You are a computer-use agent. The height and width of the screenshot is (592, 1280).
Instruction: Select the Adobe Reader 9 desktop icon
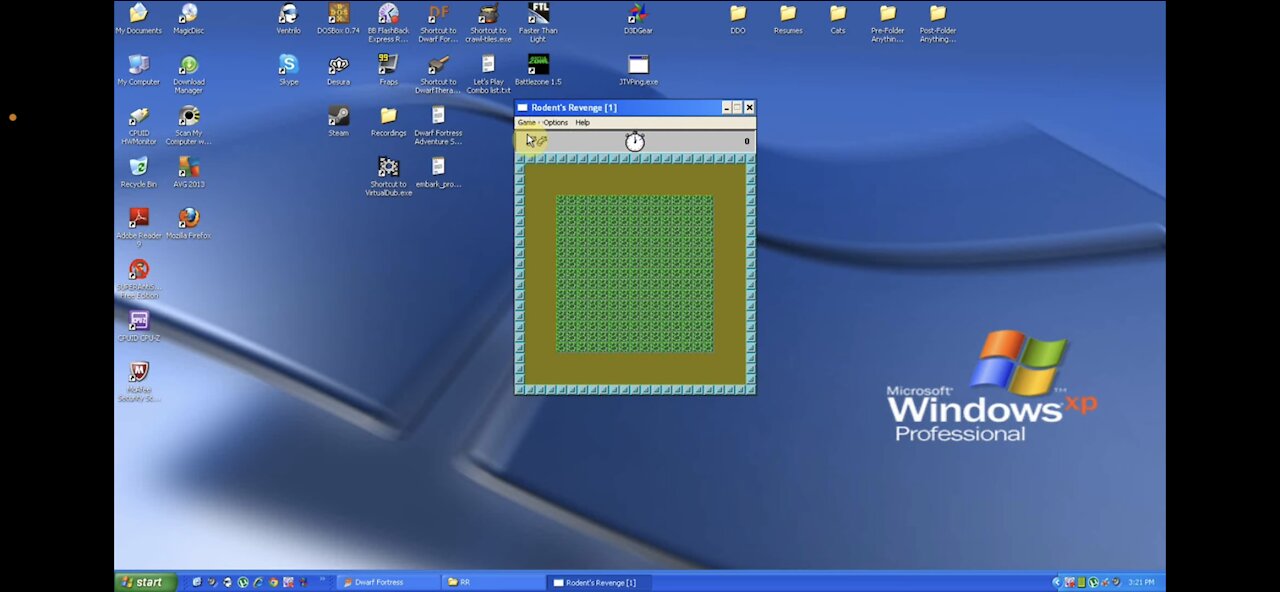point(139,226)
